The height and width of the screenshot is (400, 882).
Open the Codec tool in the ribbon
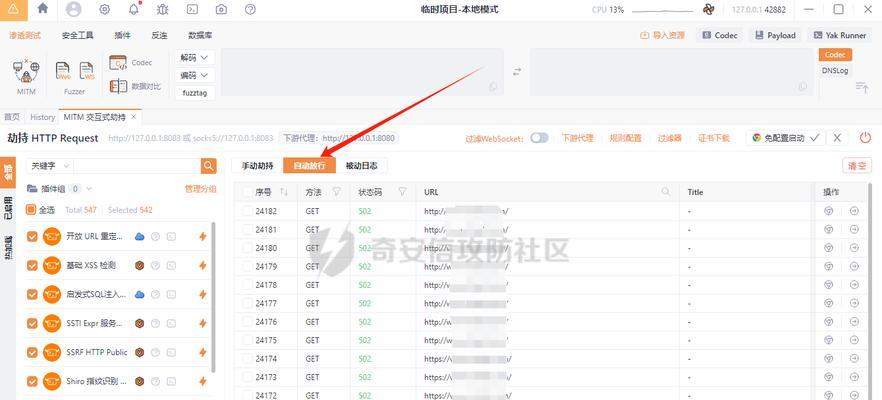tap(130, 62)
